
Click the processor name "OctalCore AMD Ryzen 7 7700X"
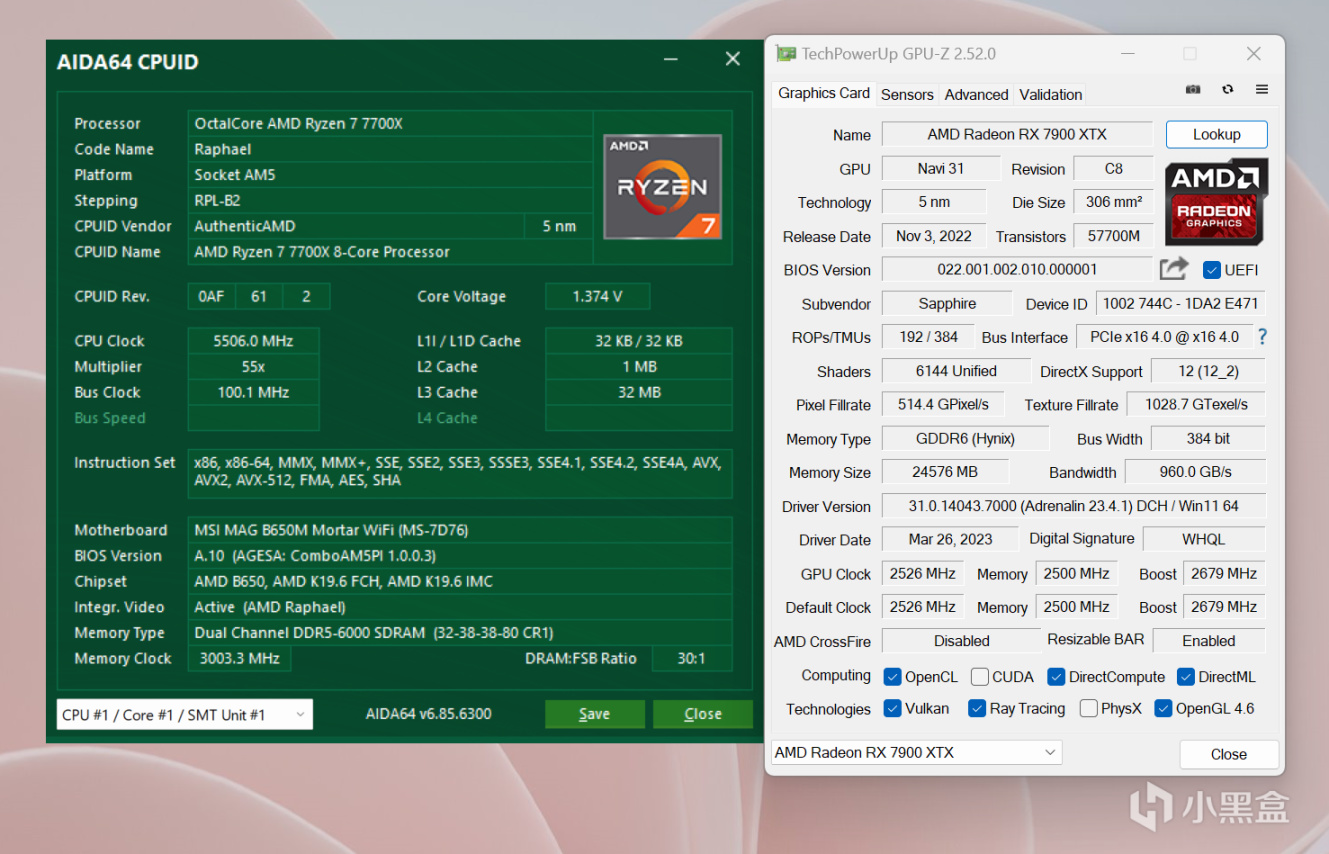[298, 124]
